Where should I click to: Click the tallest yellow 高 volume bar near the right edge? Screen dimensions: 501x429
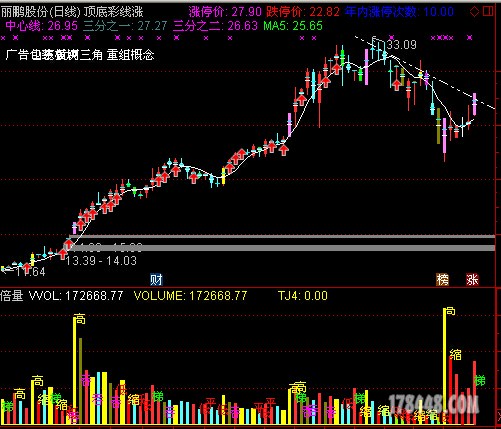pyautogui.click(x=444, y=366)
